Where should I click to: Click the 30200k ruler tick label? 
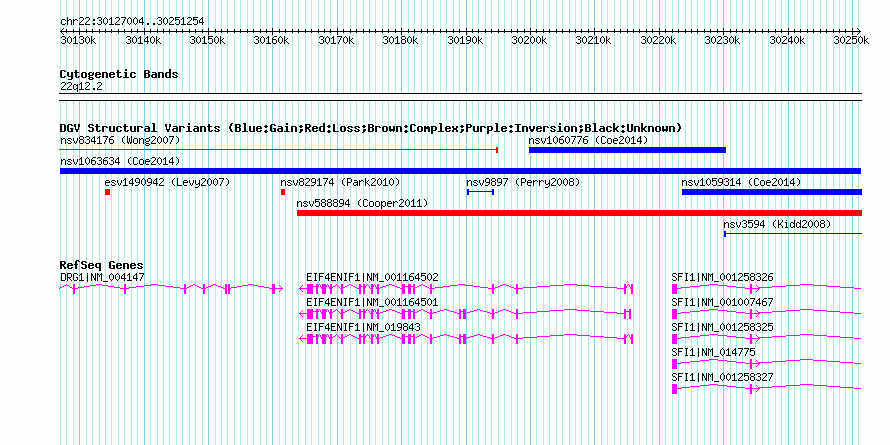530,40
